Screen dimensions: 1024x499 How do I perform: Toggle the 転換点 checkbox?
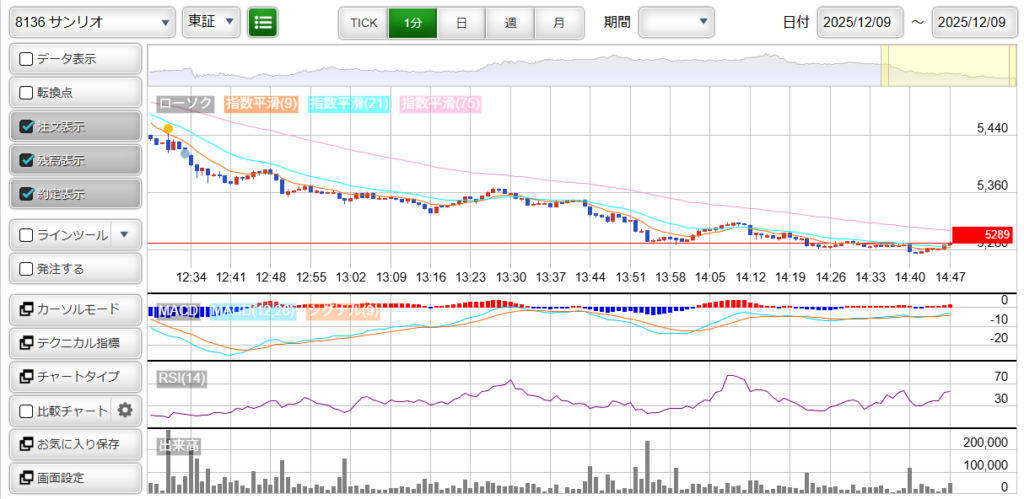[x=27, y=93]
